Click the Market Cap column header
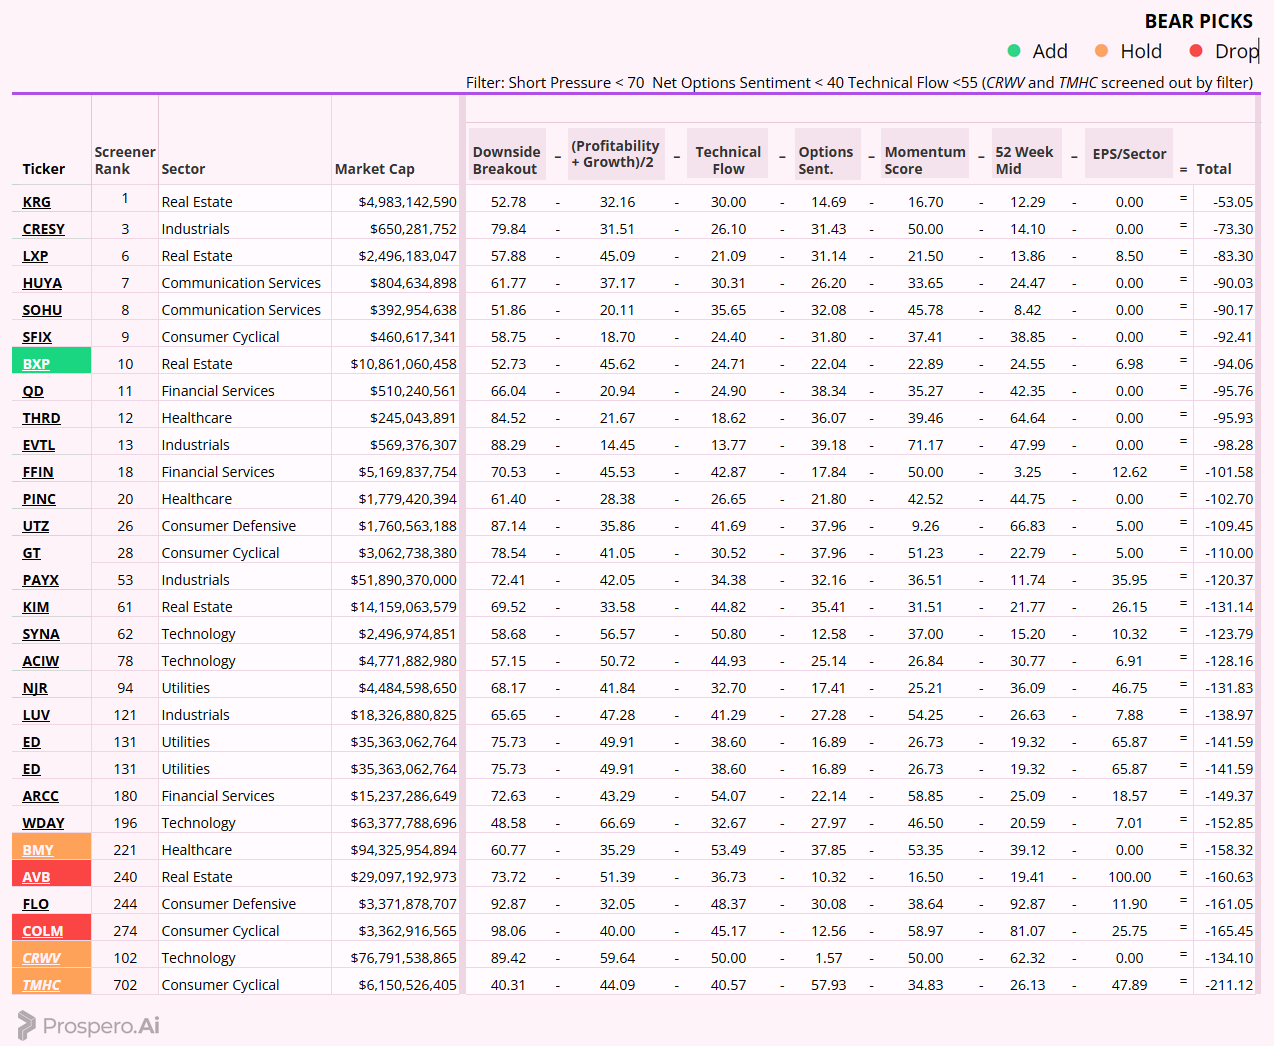This screenshot has width=1274, height=1046. [x=375, y=169]
